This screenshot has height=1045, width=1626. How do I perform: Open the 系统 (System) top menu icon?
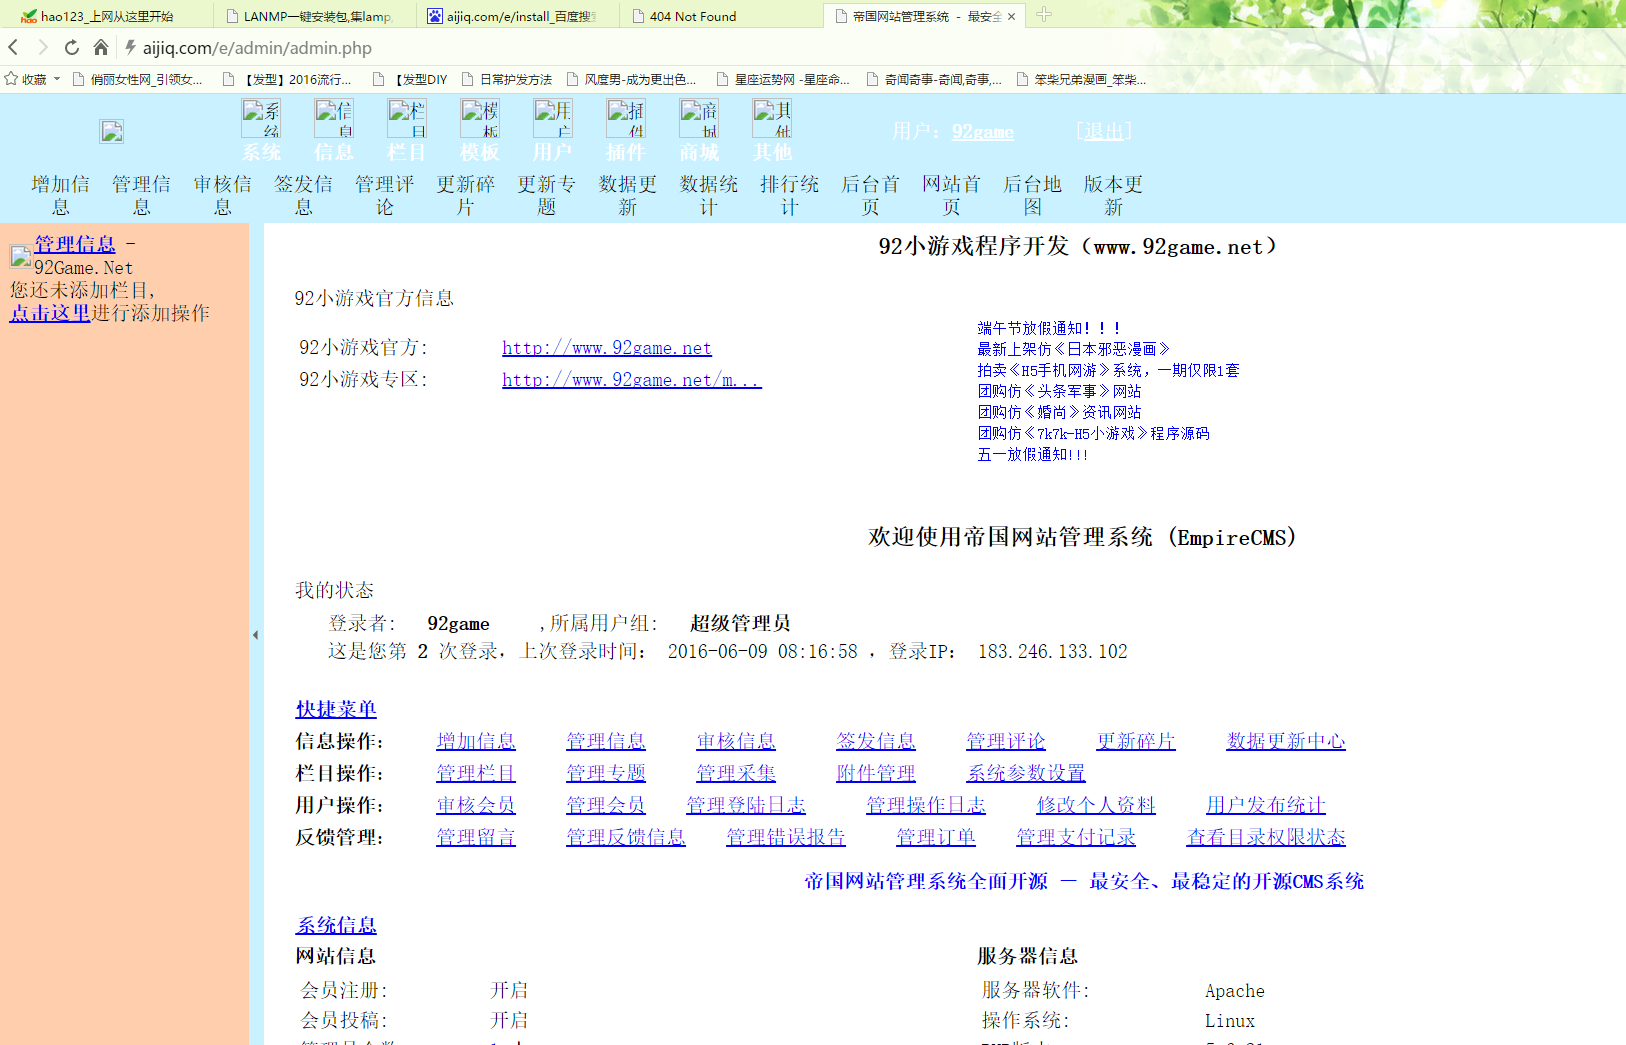(x=261, y=118)
